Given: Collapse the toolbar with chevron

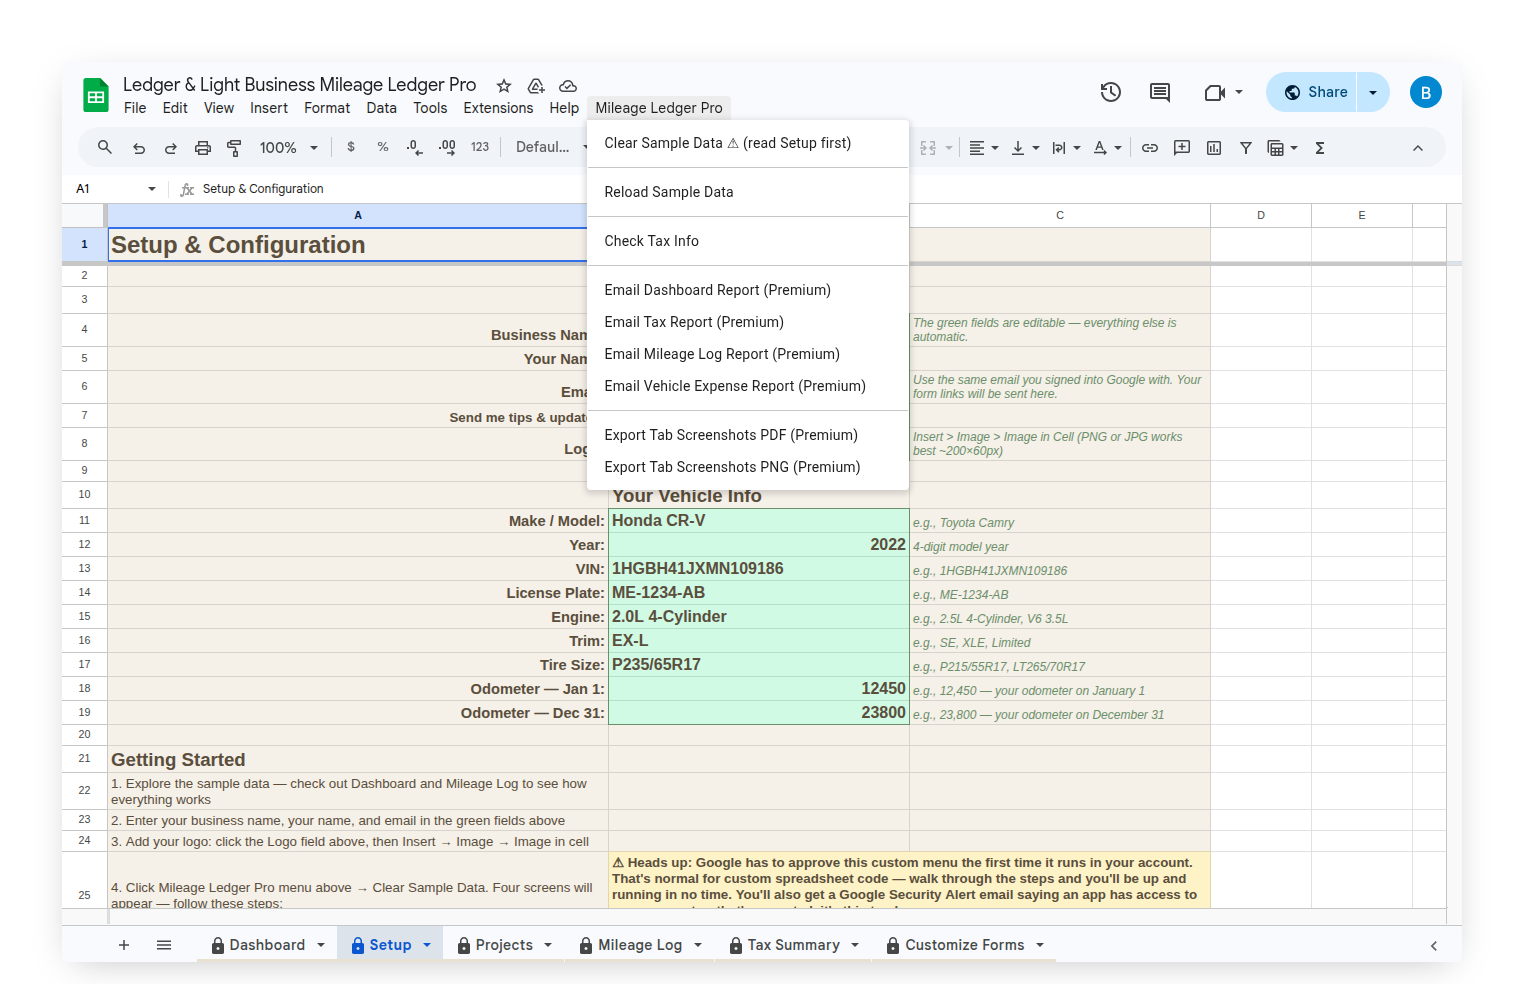Looking at the screenshot, I should click(1418, 148).
